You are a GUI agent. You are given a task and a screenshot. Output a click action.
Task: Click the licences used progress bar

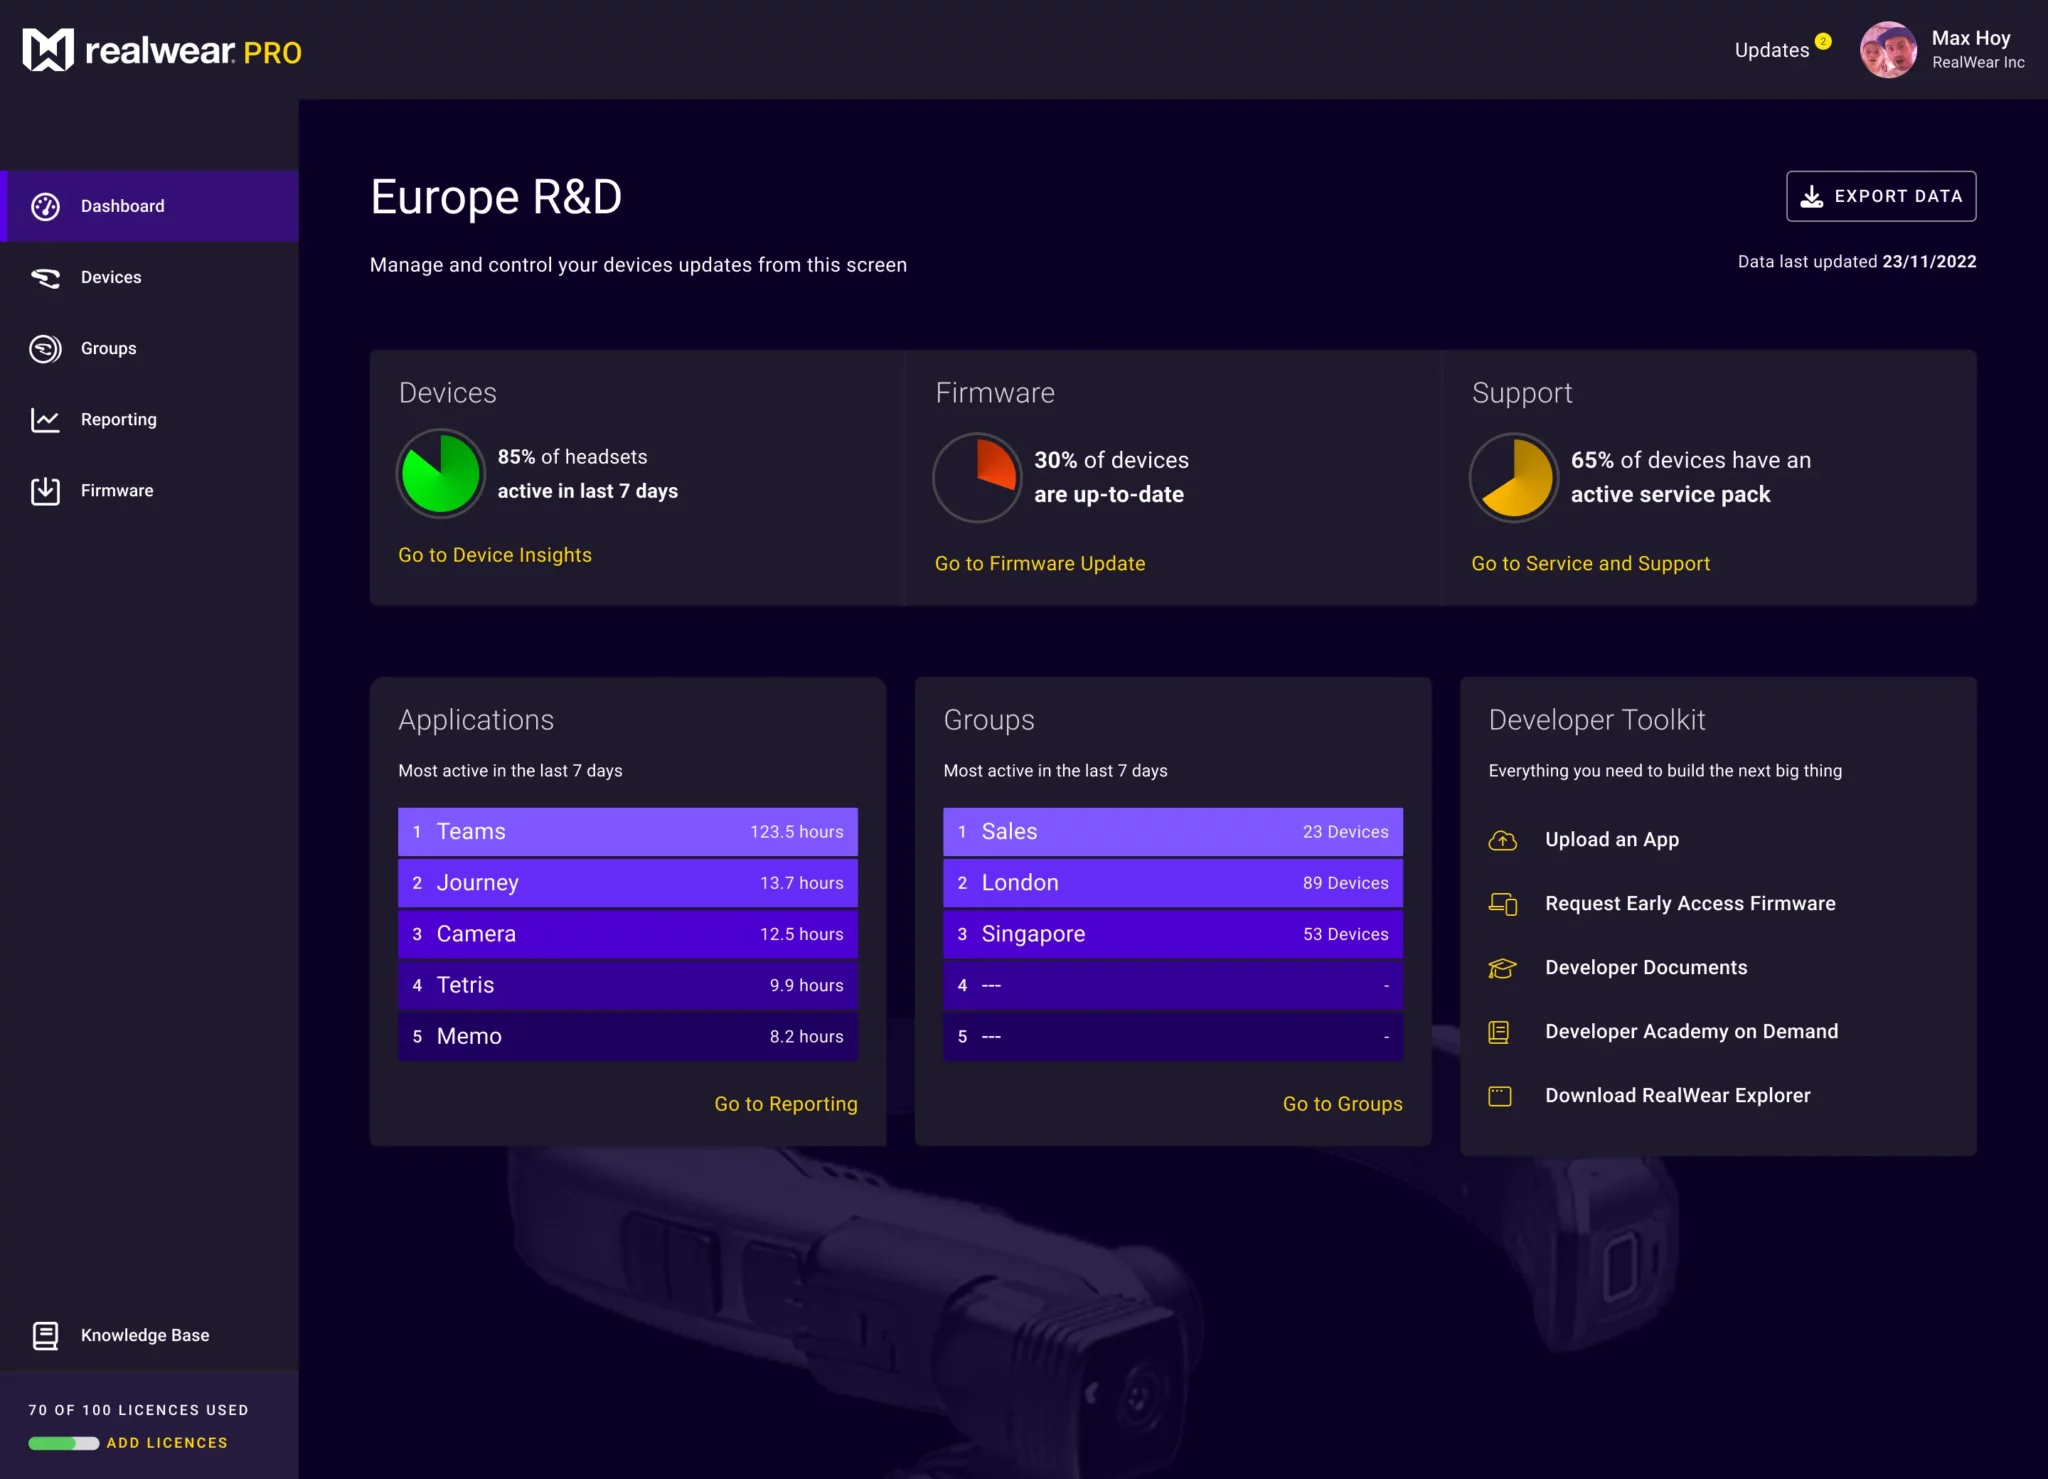(64, 1443)
